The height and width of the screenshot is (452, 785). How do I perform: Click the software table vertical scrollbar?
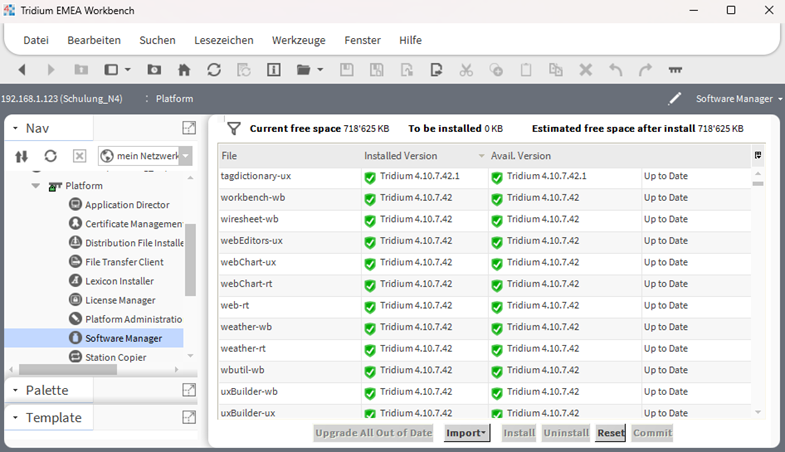758,184
